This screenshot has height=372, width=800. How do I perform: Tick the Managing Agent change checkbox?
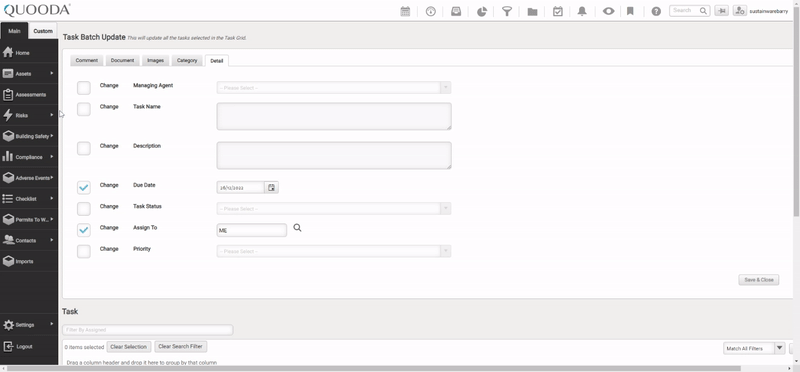84,88
